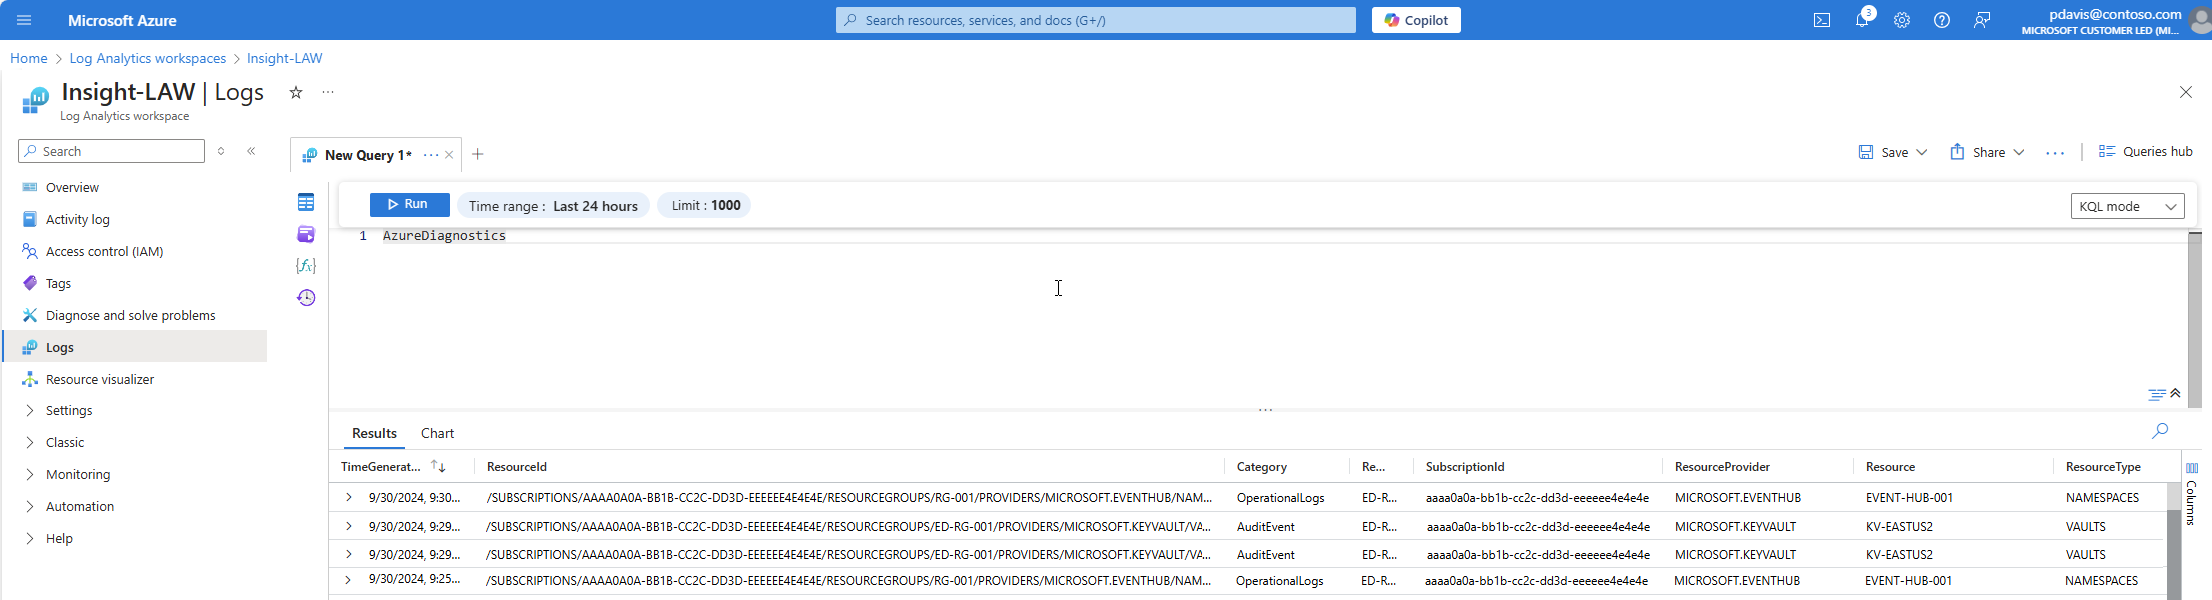Open portal settings gear
This screenshot has height=600, width=2212.
[1902, 20]
